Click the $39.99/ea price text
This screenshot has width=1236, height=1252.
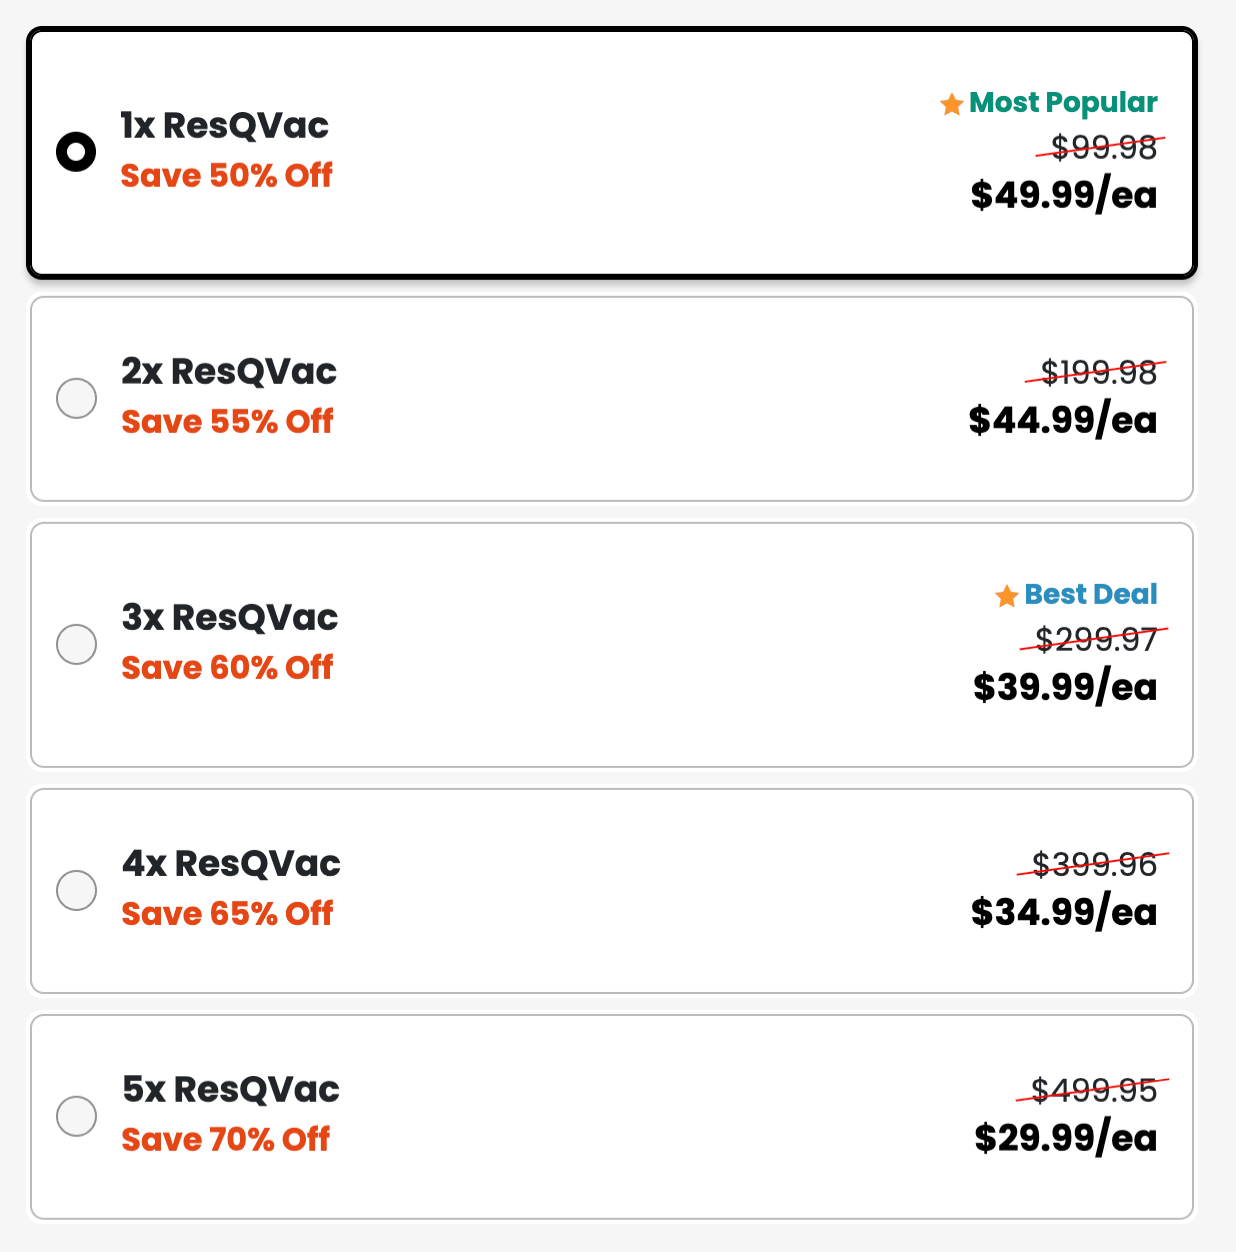click(x=1064, y=687)
